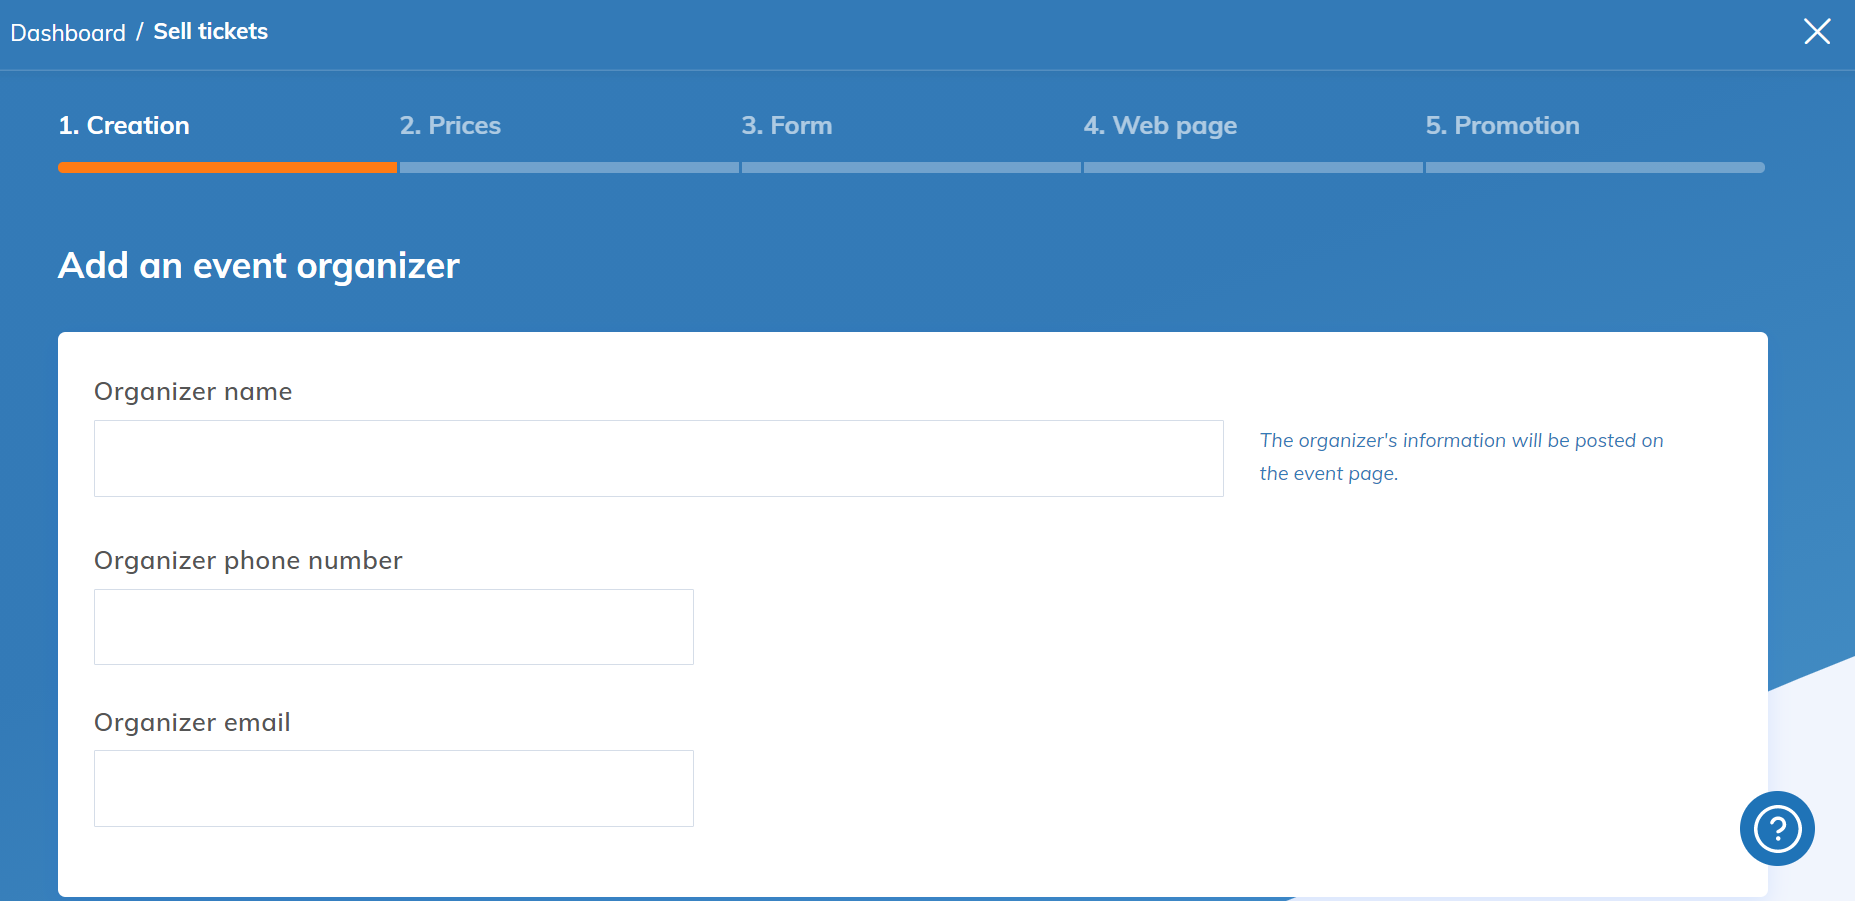Click the Organizer email label
1855x901 pixels.
(192, 723)
